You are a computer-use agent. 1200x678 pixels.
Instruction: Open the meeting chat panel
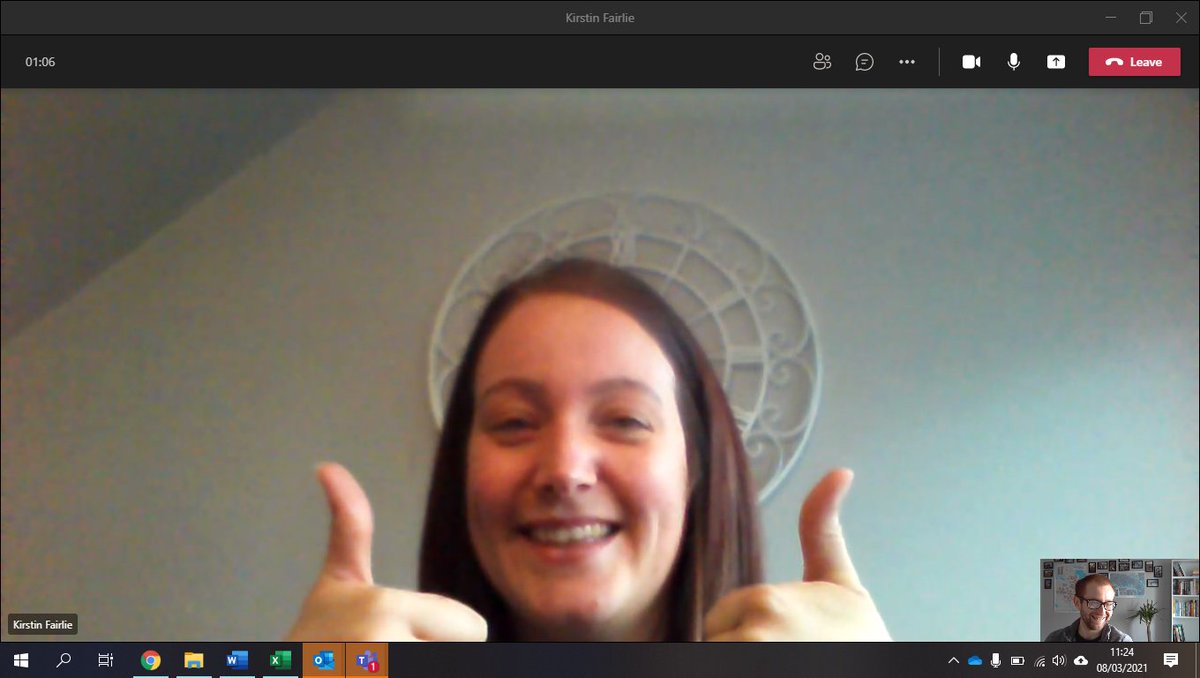pyautogui.click(x=864, y=61)
